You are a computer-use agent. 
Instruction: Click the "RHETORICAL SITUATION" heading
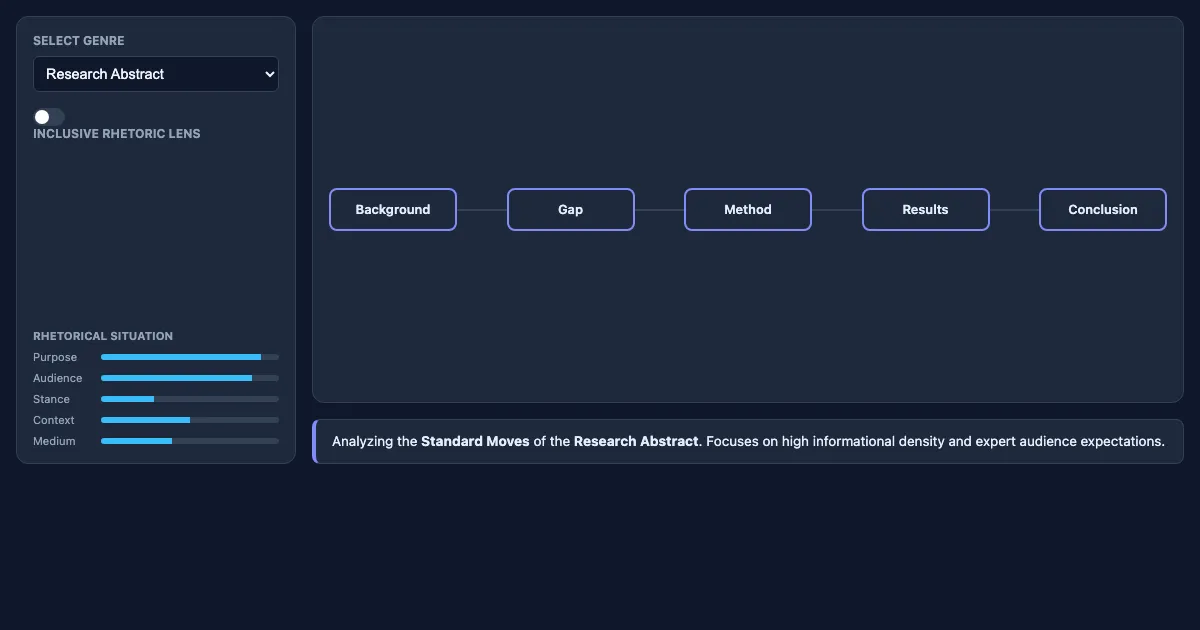pos(103,336)
